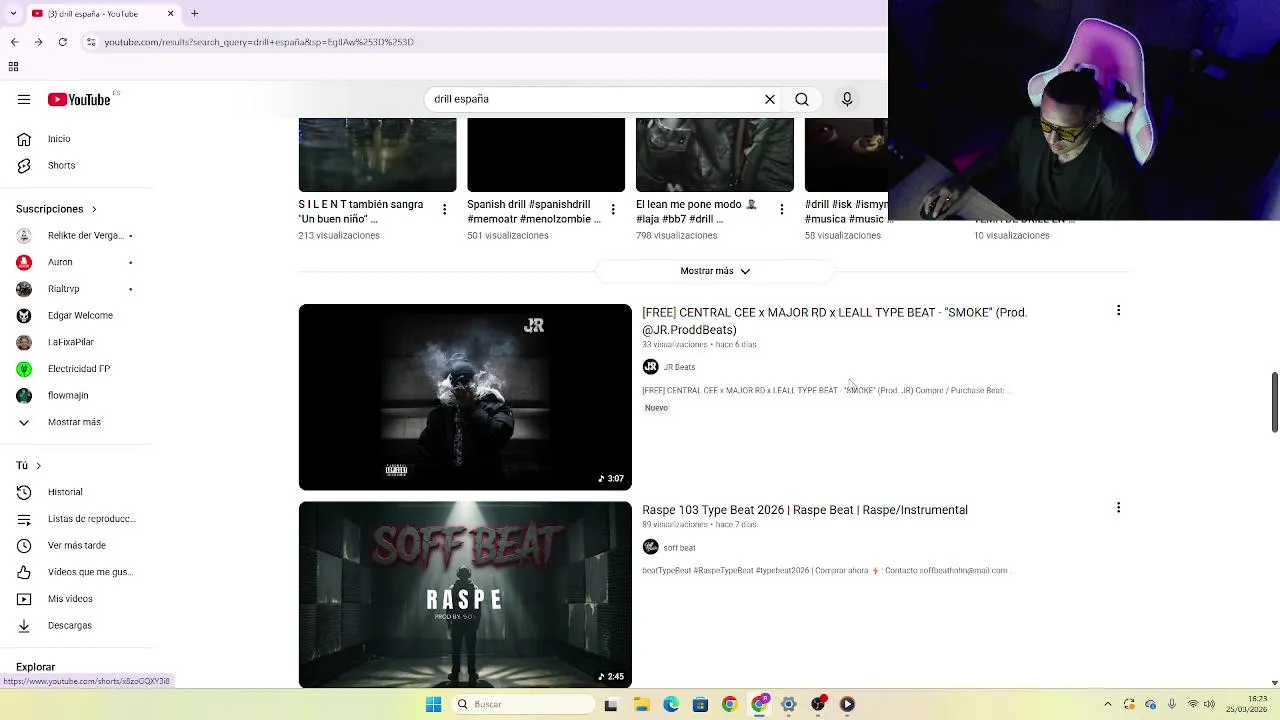Open the La-ixaPilar channel avatar

click(x=24, y=342)
